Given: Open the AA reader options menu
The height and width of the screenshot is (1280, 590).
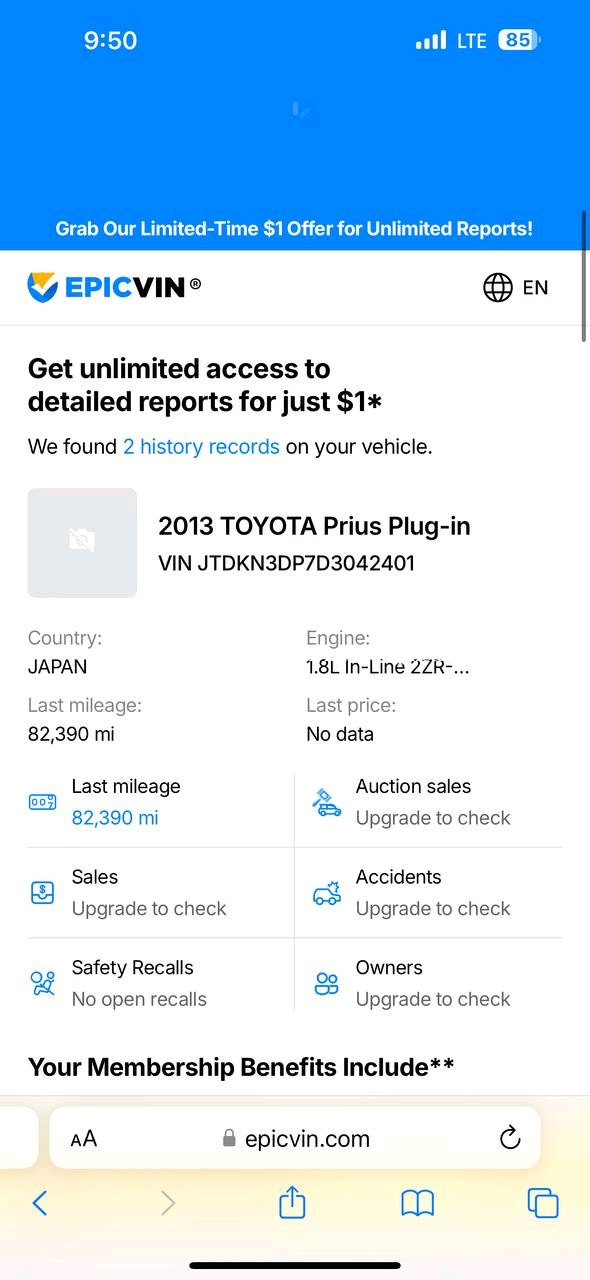Looking at the screenshot, I should point(84,1138).
